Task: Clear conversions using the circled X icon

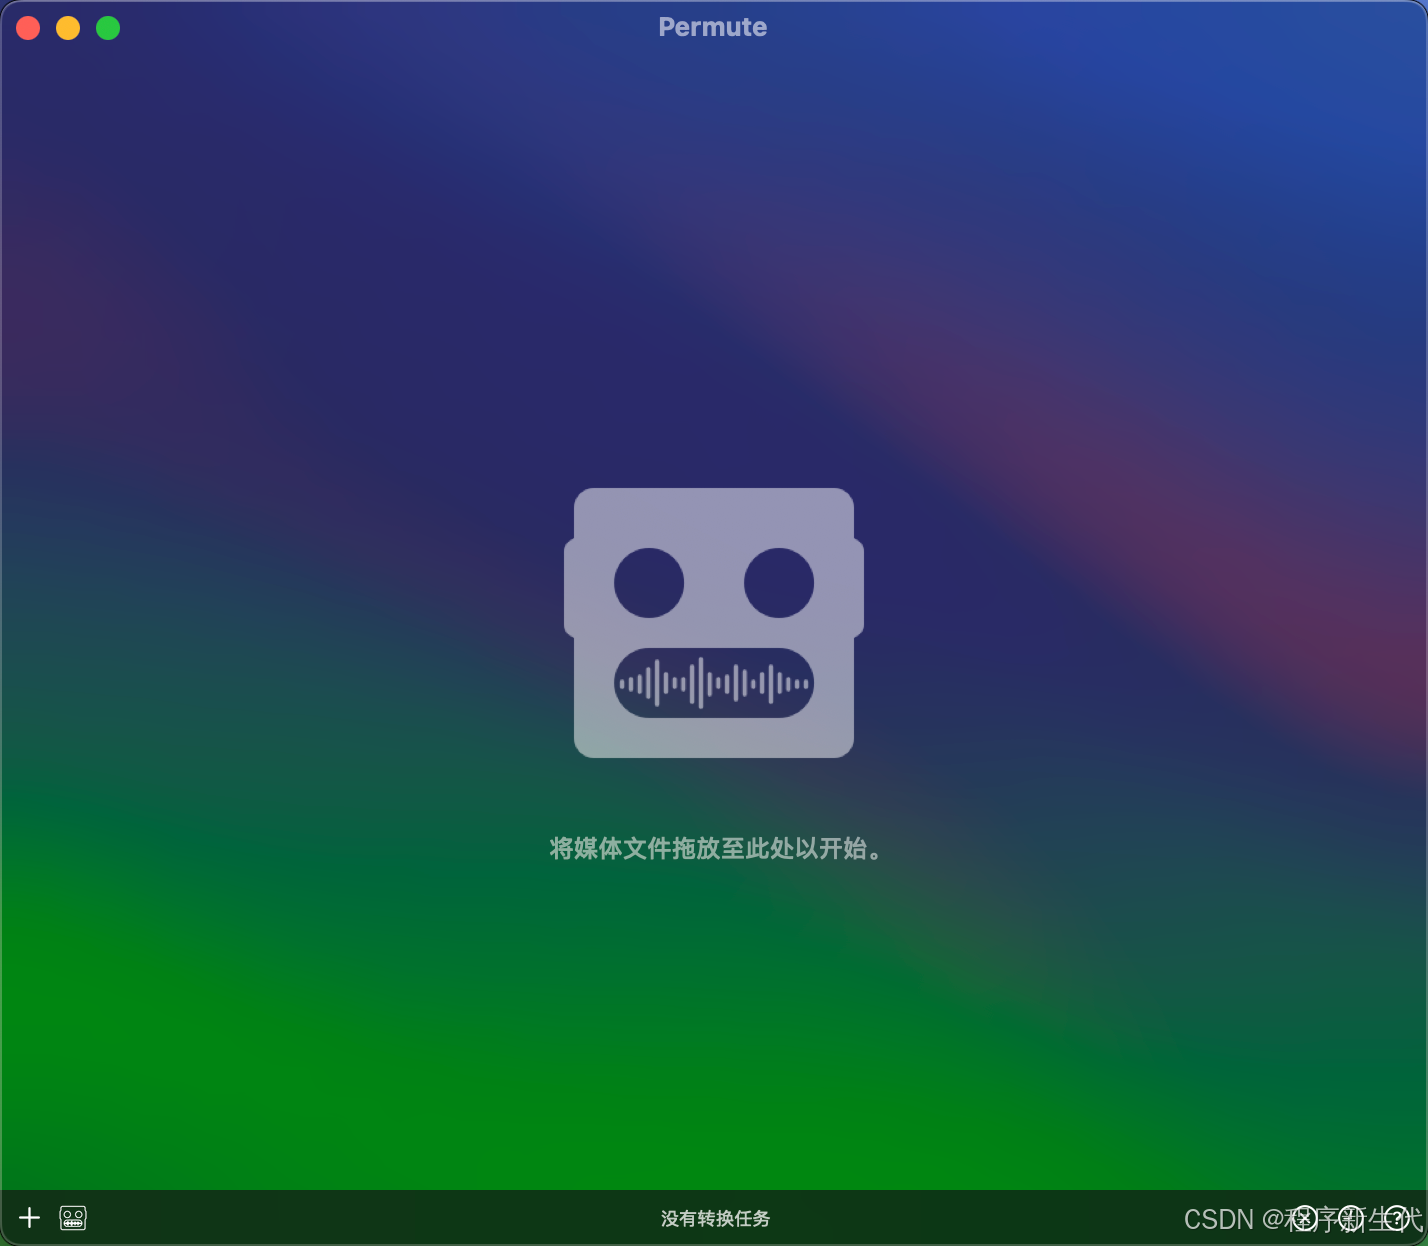Action: point(1305,1217)
